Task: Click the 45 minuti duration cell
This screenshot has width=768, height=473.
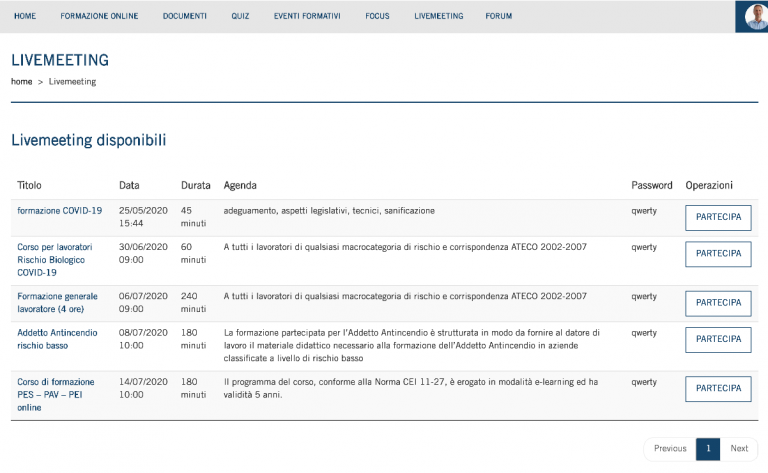Action: point(193,217)
